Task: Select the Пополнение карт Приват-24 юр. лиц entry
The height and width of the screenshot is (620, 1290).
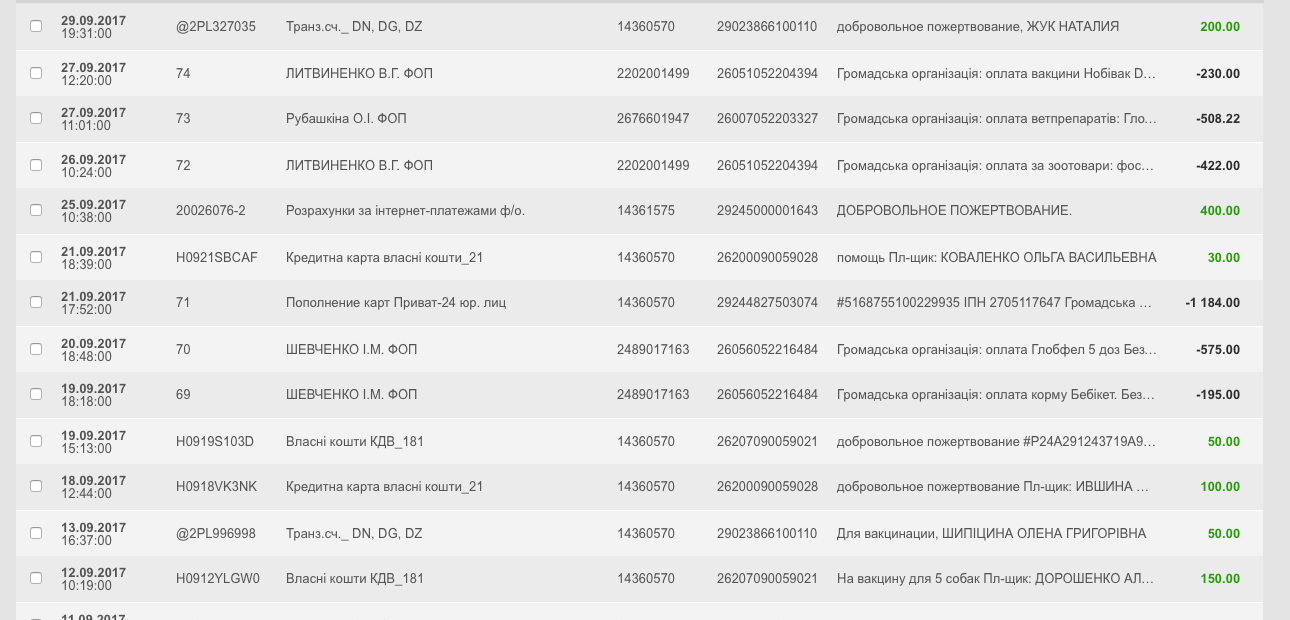Action: pyautogui.click(x=396, y=303)
